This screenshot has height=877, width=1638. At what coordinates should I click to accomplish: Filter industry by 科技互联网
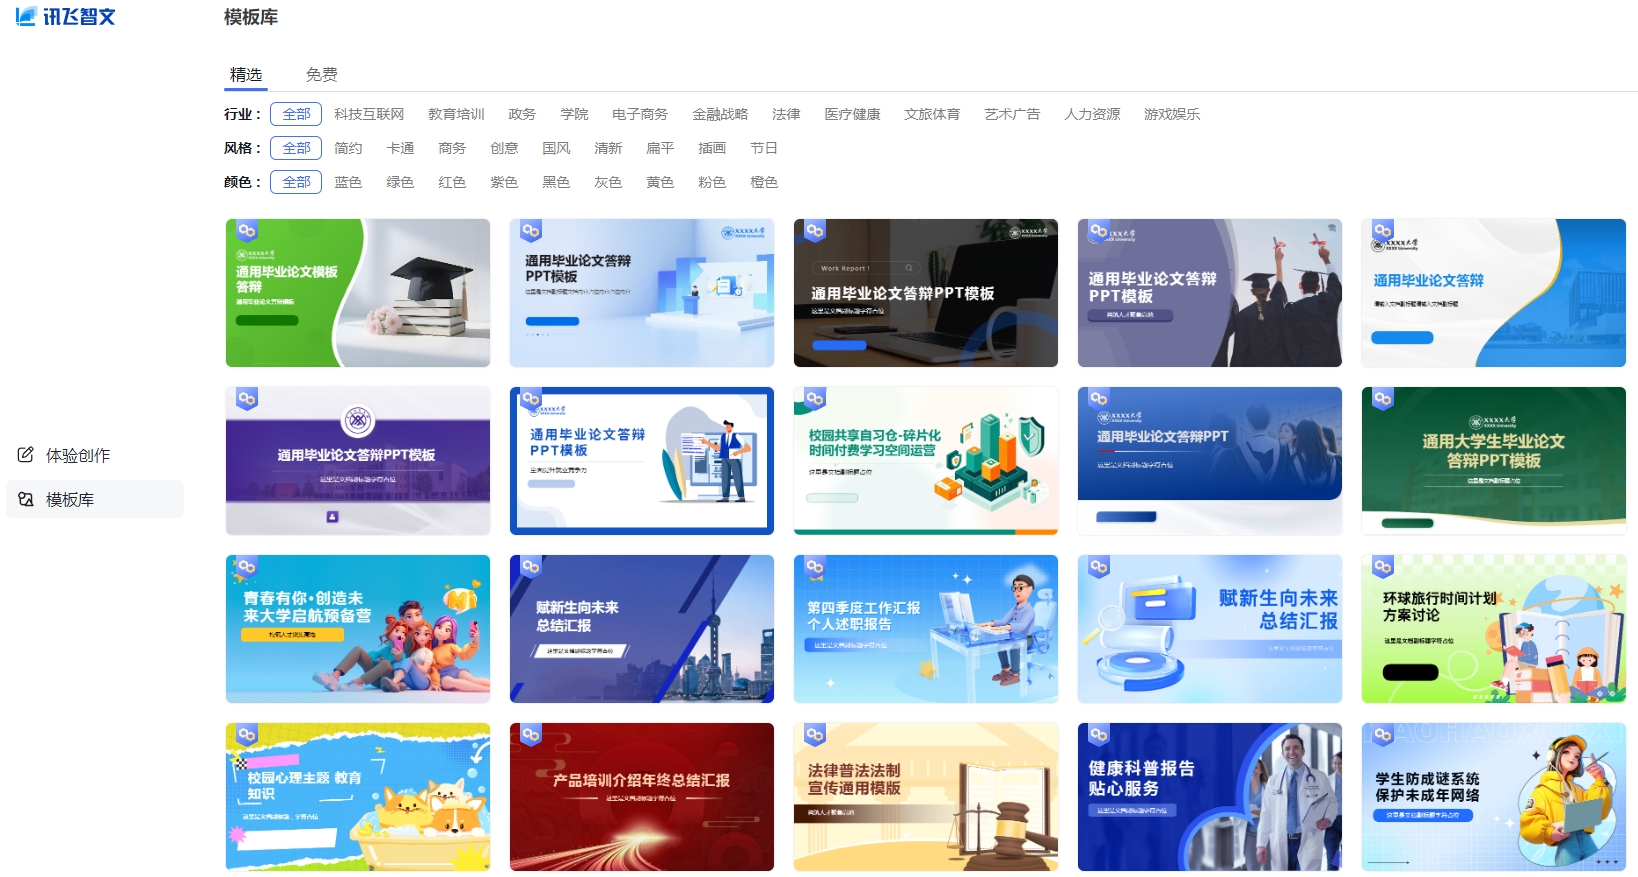coord(369,114)
